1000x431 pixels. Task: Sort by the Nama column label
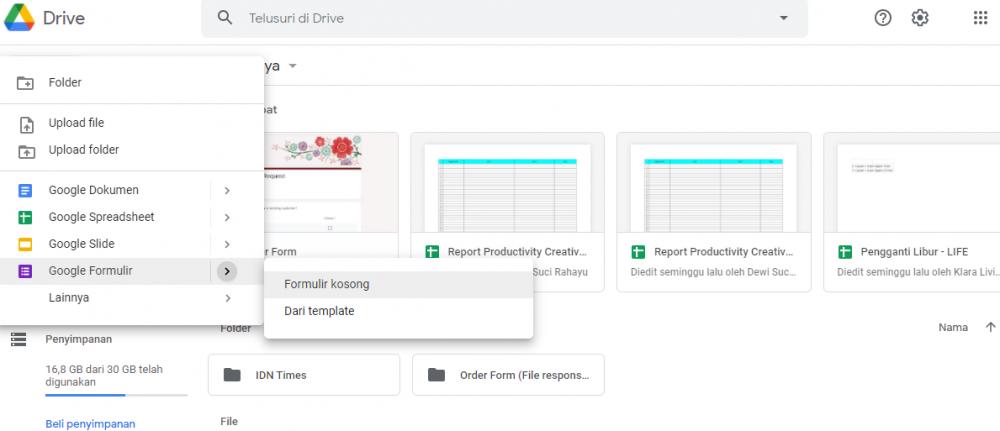[953, 327]
